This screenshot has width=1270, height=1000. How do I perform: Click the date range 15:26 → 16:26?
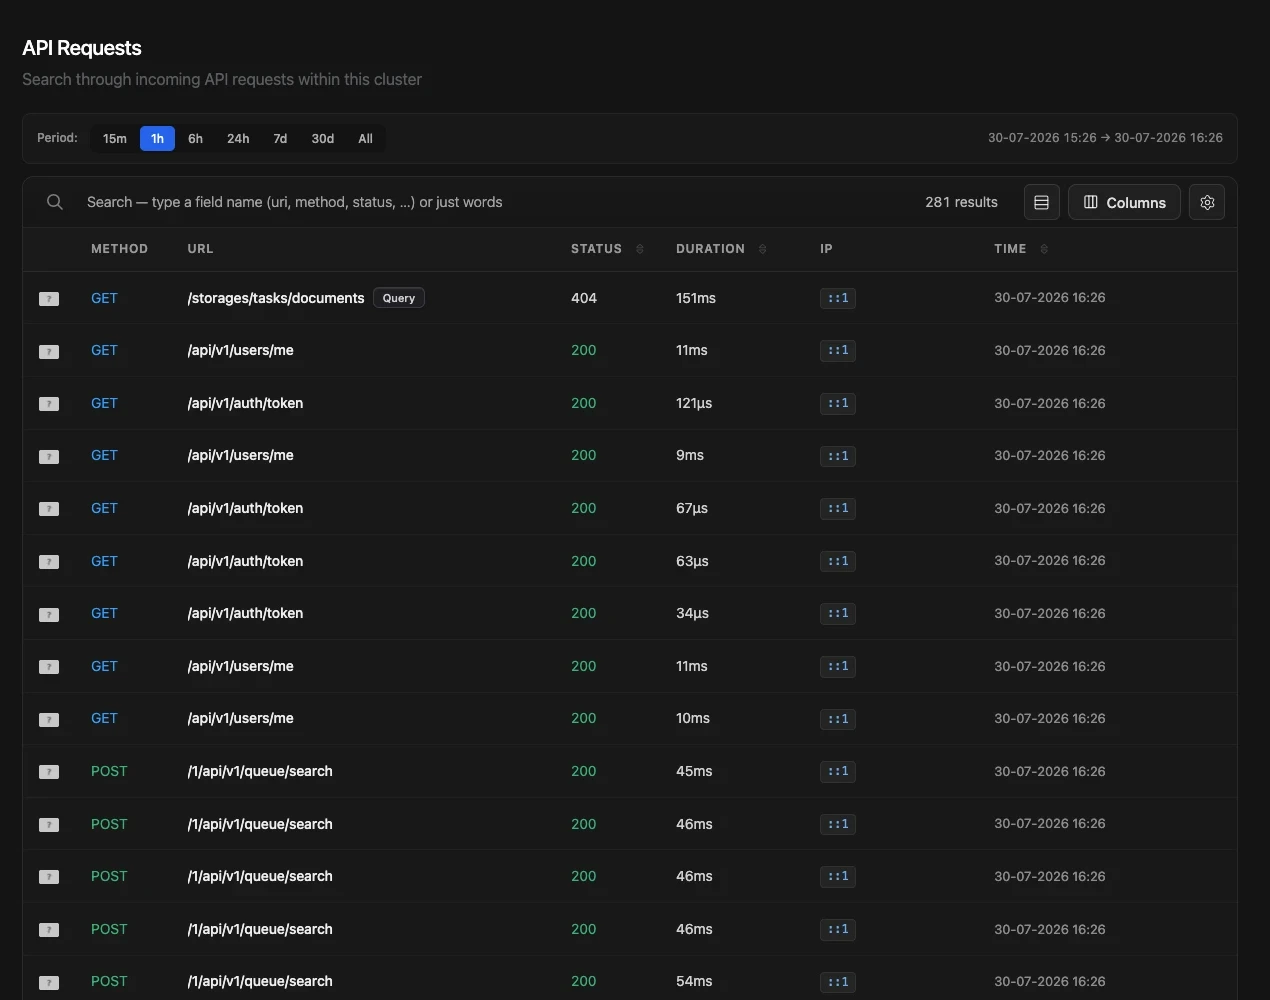1105,138
